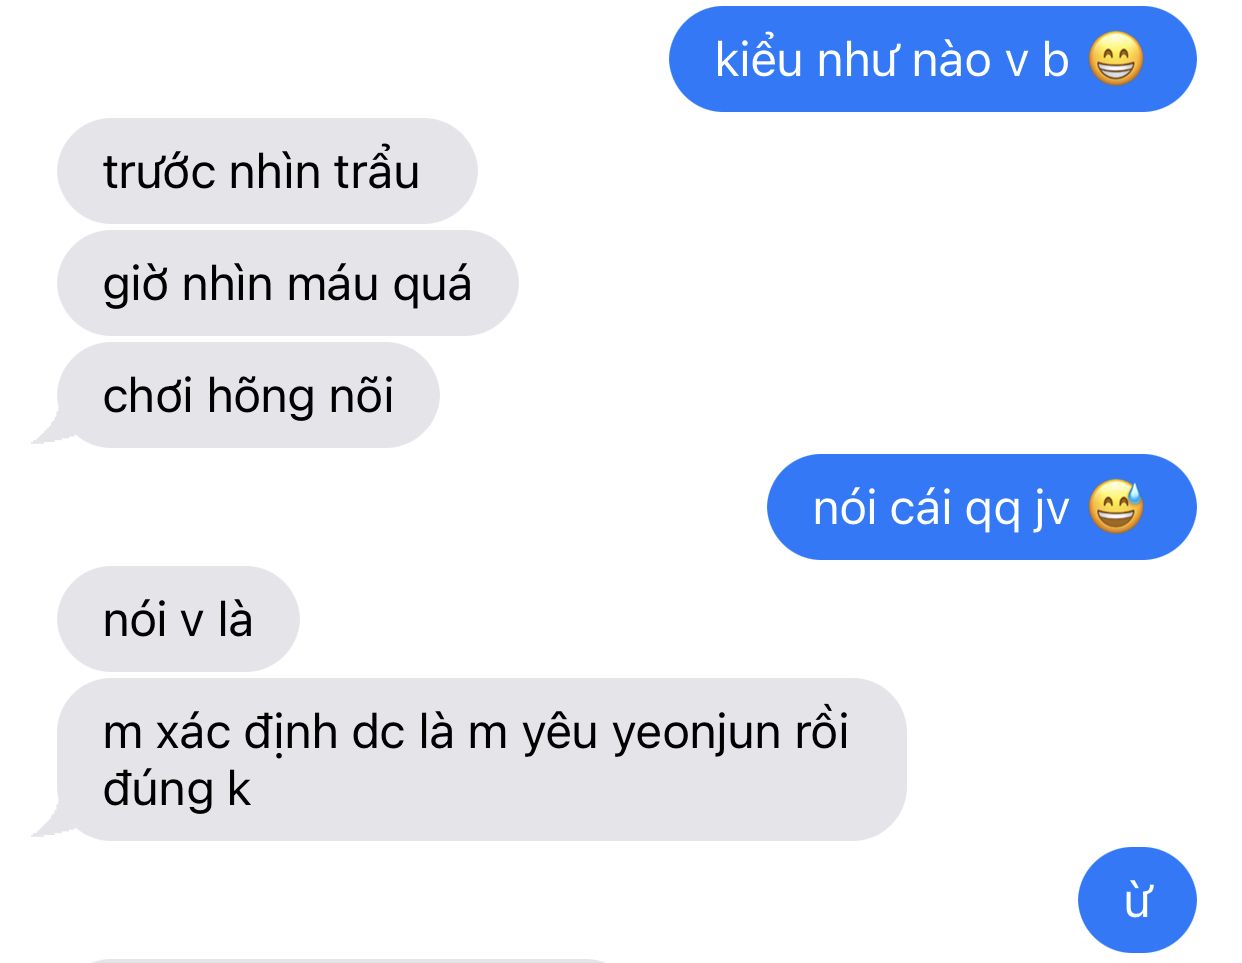
Task: Tap the "nói v là" gray bubble
Action: click(178, 619)
